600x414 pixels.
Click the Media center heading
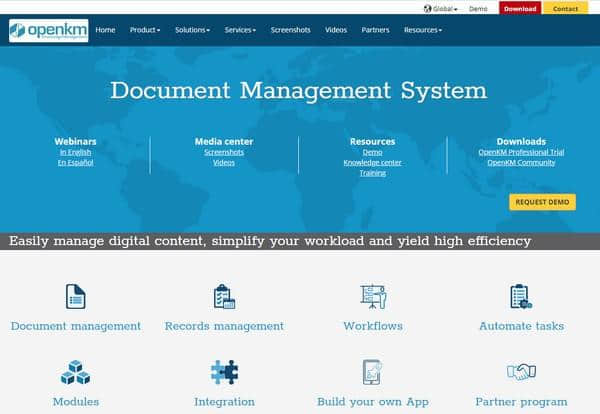pyautogui.click(x=224, y=142)
